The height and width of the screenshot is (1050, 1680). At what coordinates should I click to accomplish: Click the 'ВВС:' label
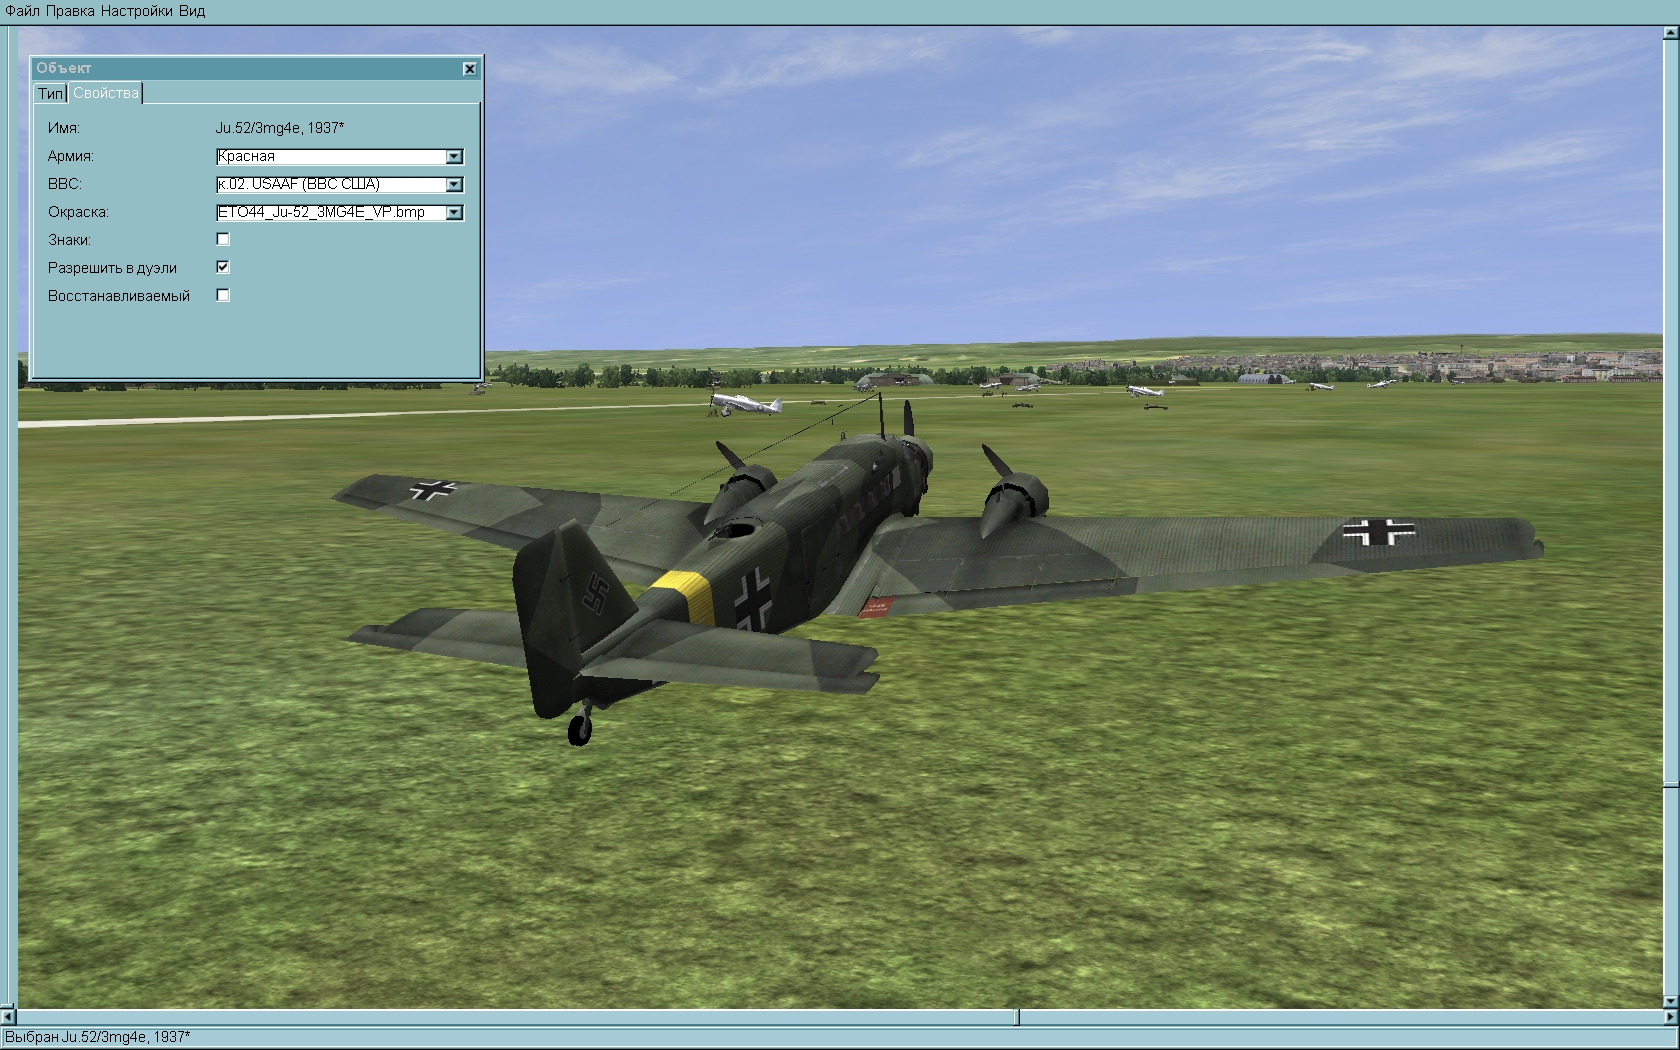pos(64,184)
